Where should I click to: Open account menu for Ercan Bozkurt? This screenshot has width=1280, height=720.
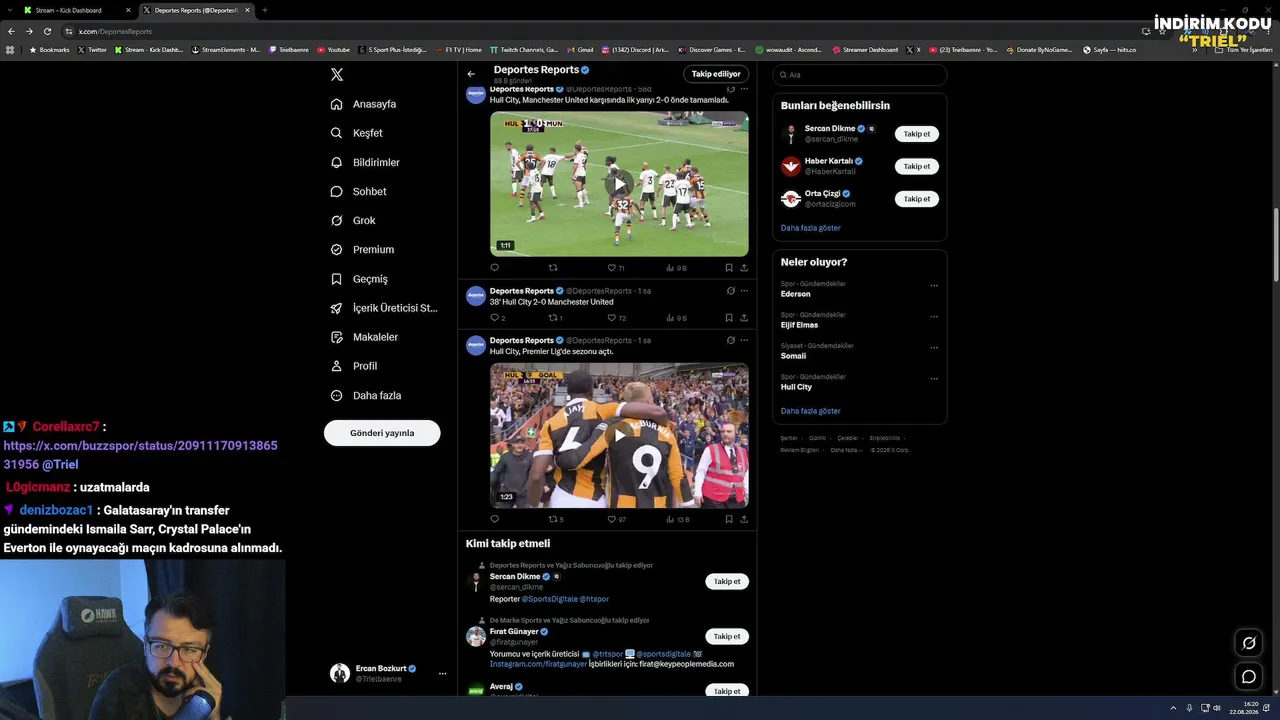point(388,674)
